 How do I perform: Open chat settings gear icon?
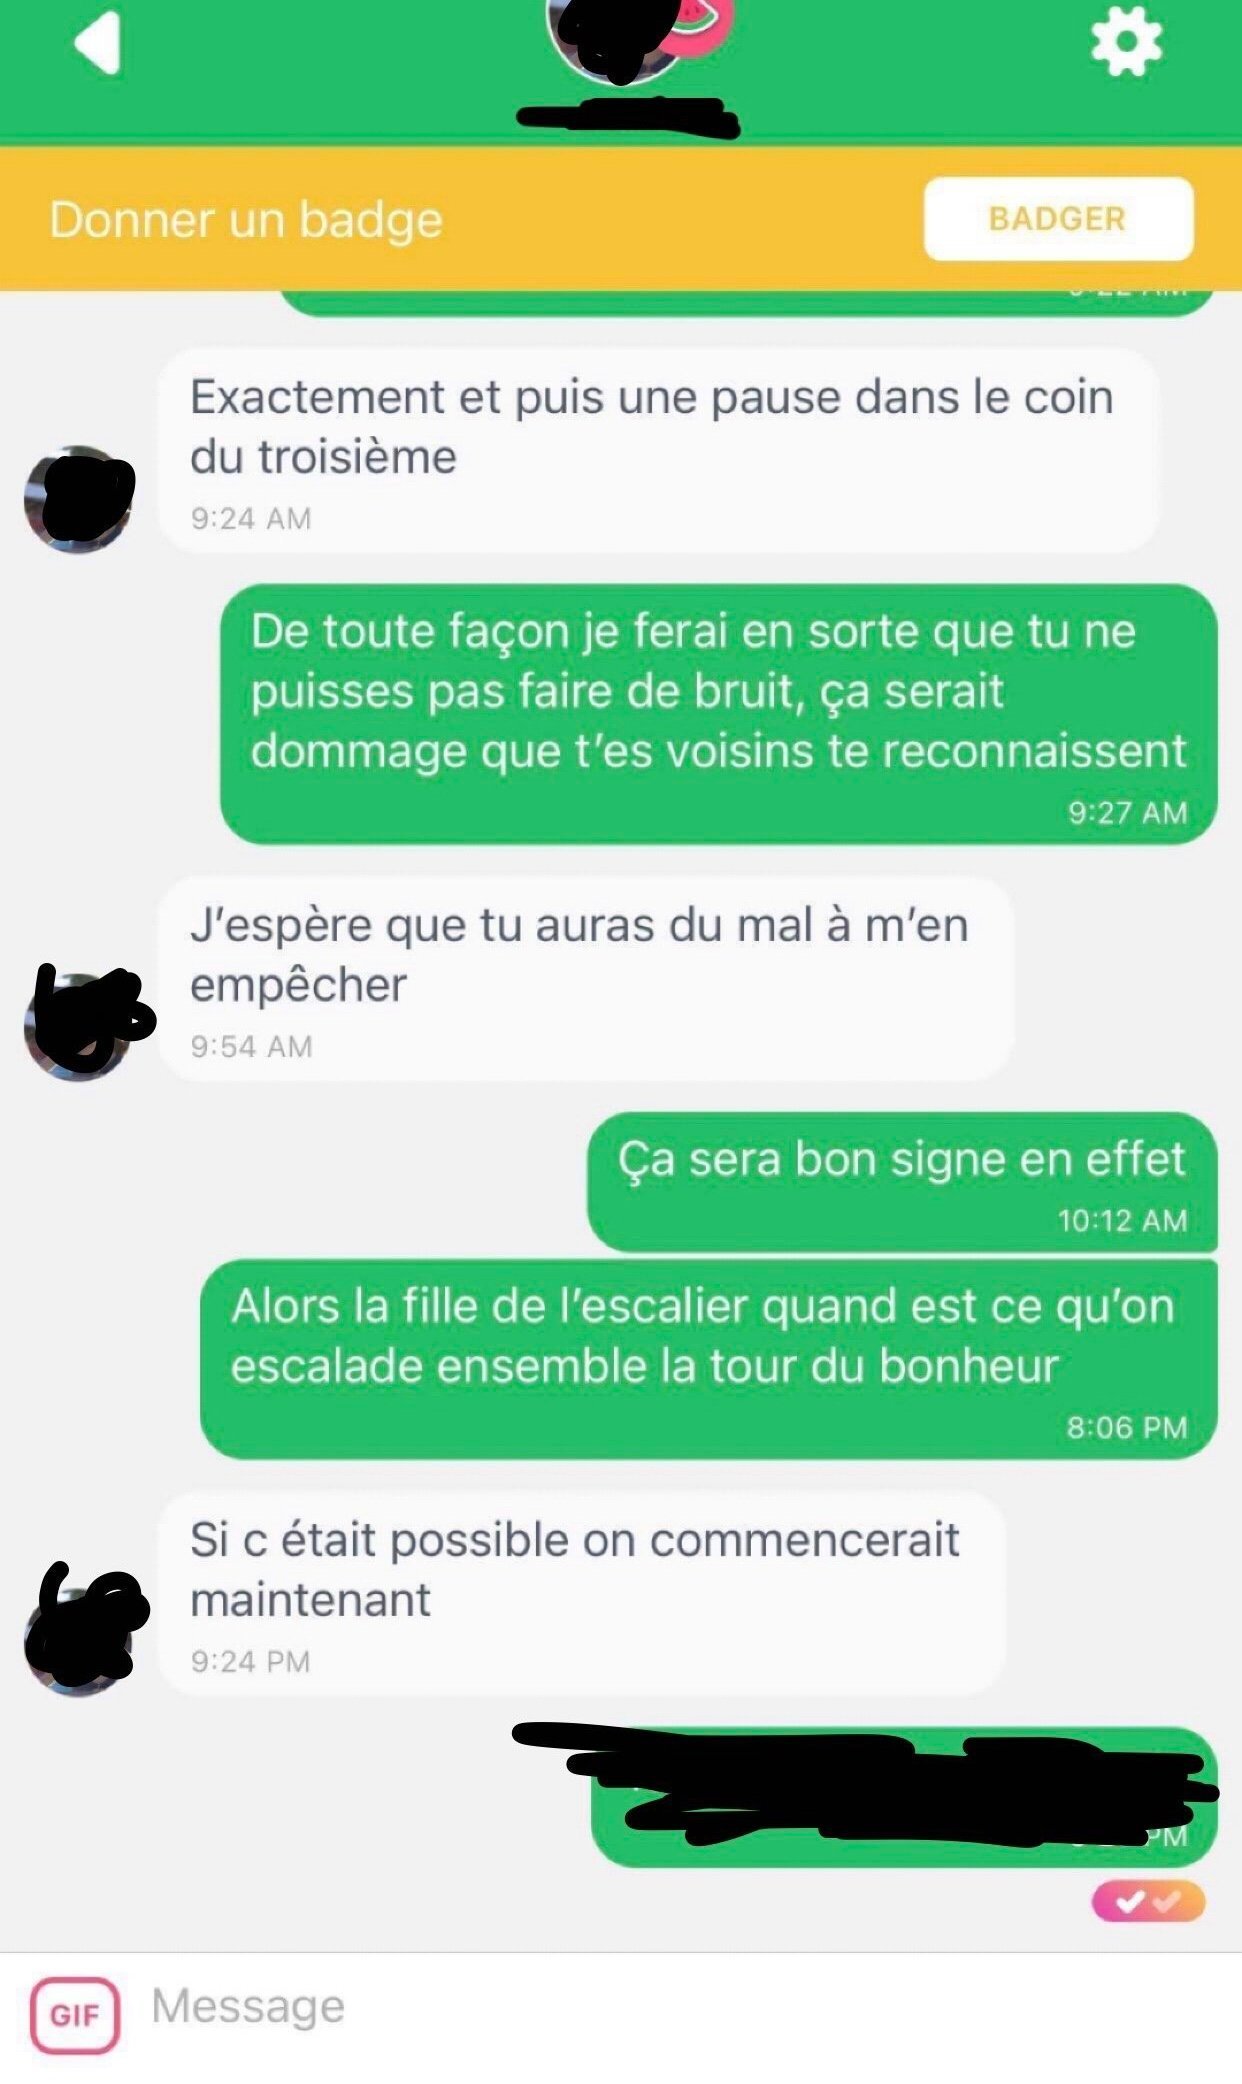coord(1126,41)
